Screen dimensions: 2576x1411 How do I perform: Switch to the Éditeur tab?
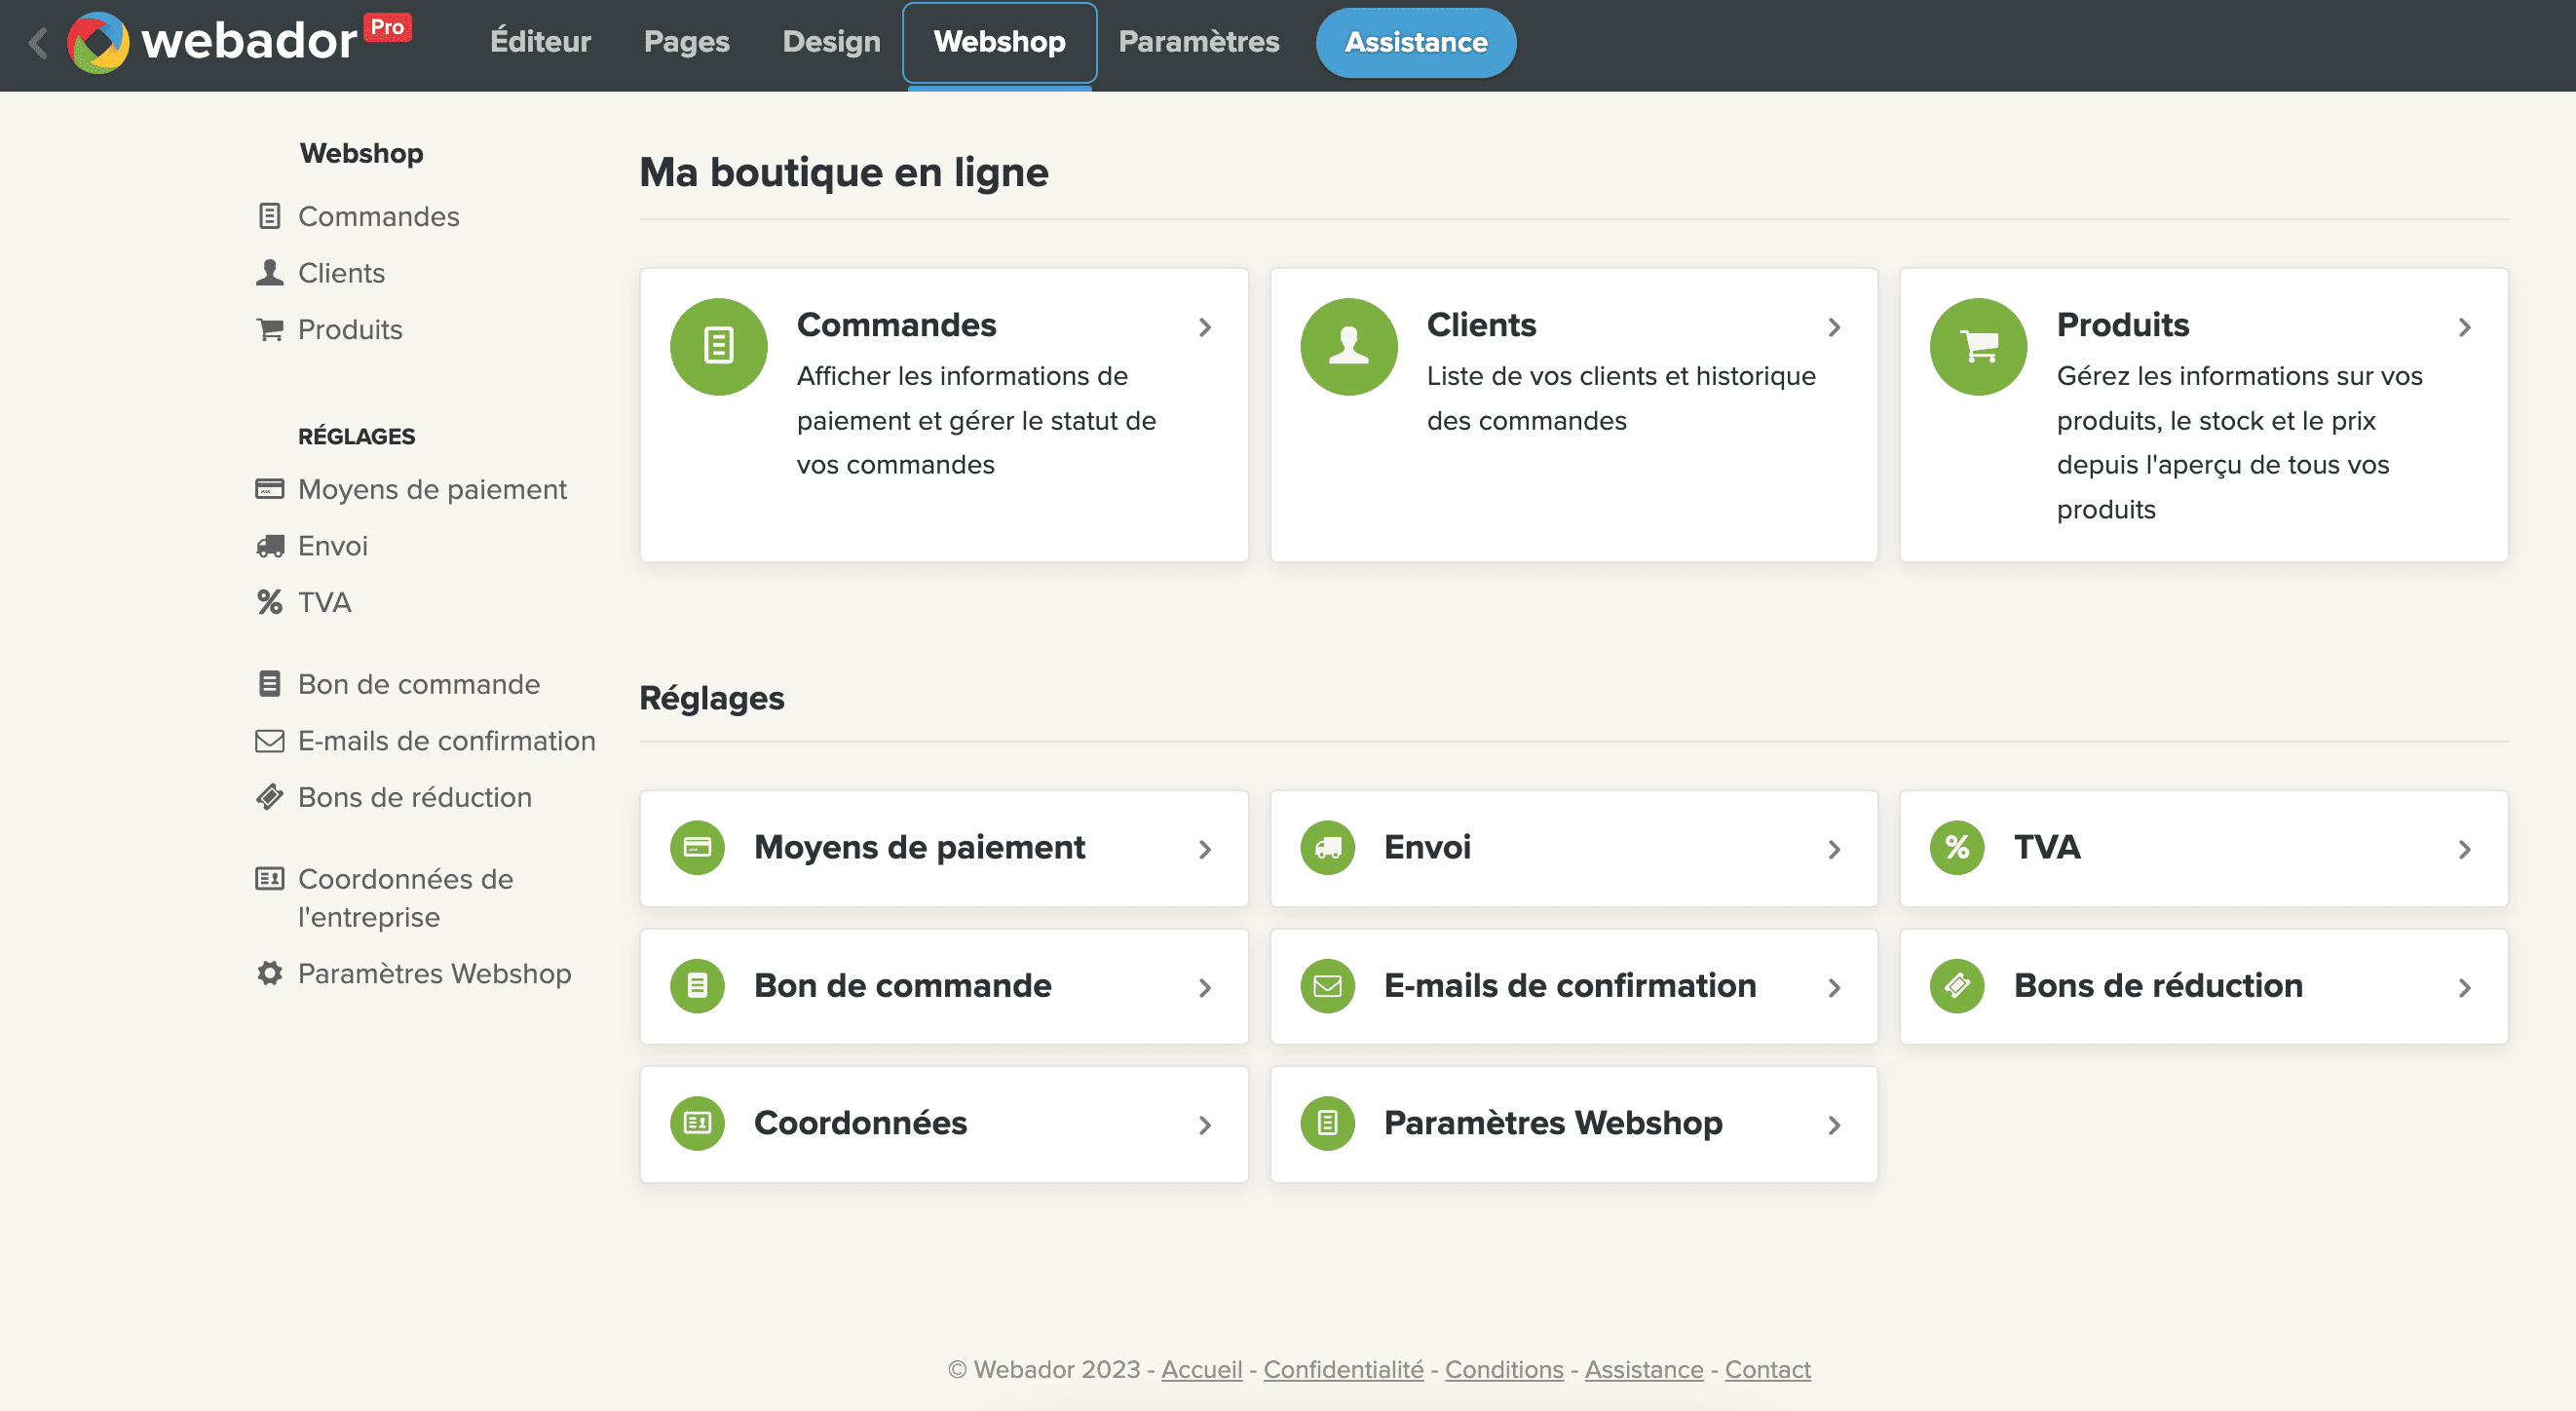tap(540, 42)
